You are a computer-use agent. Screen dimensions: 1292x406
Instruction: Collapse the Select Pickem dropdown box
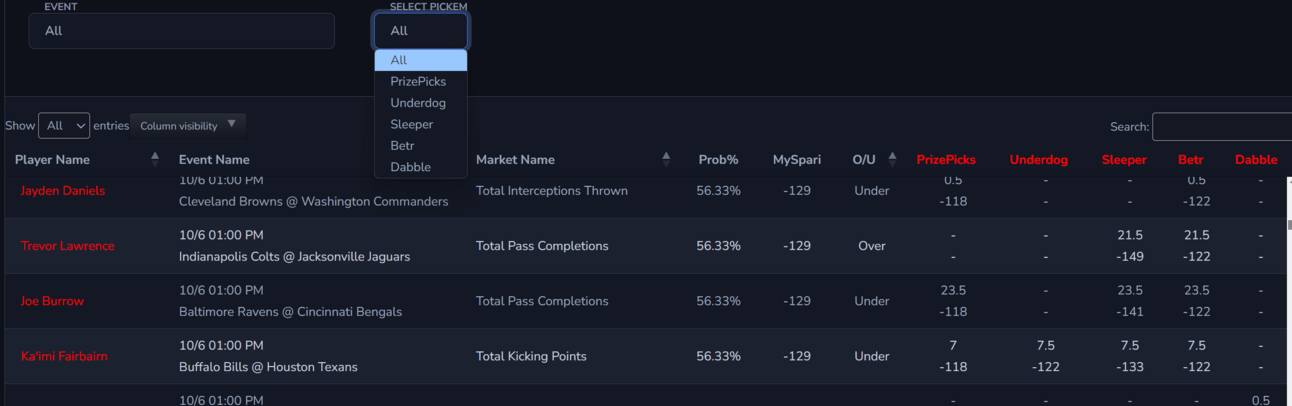(x=420, y=31)
